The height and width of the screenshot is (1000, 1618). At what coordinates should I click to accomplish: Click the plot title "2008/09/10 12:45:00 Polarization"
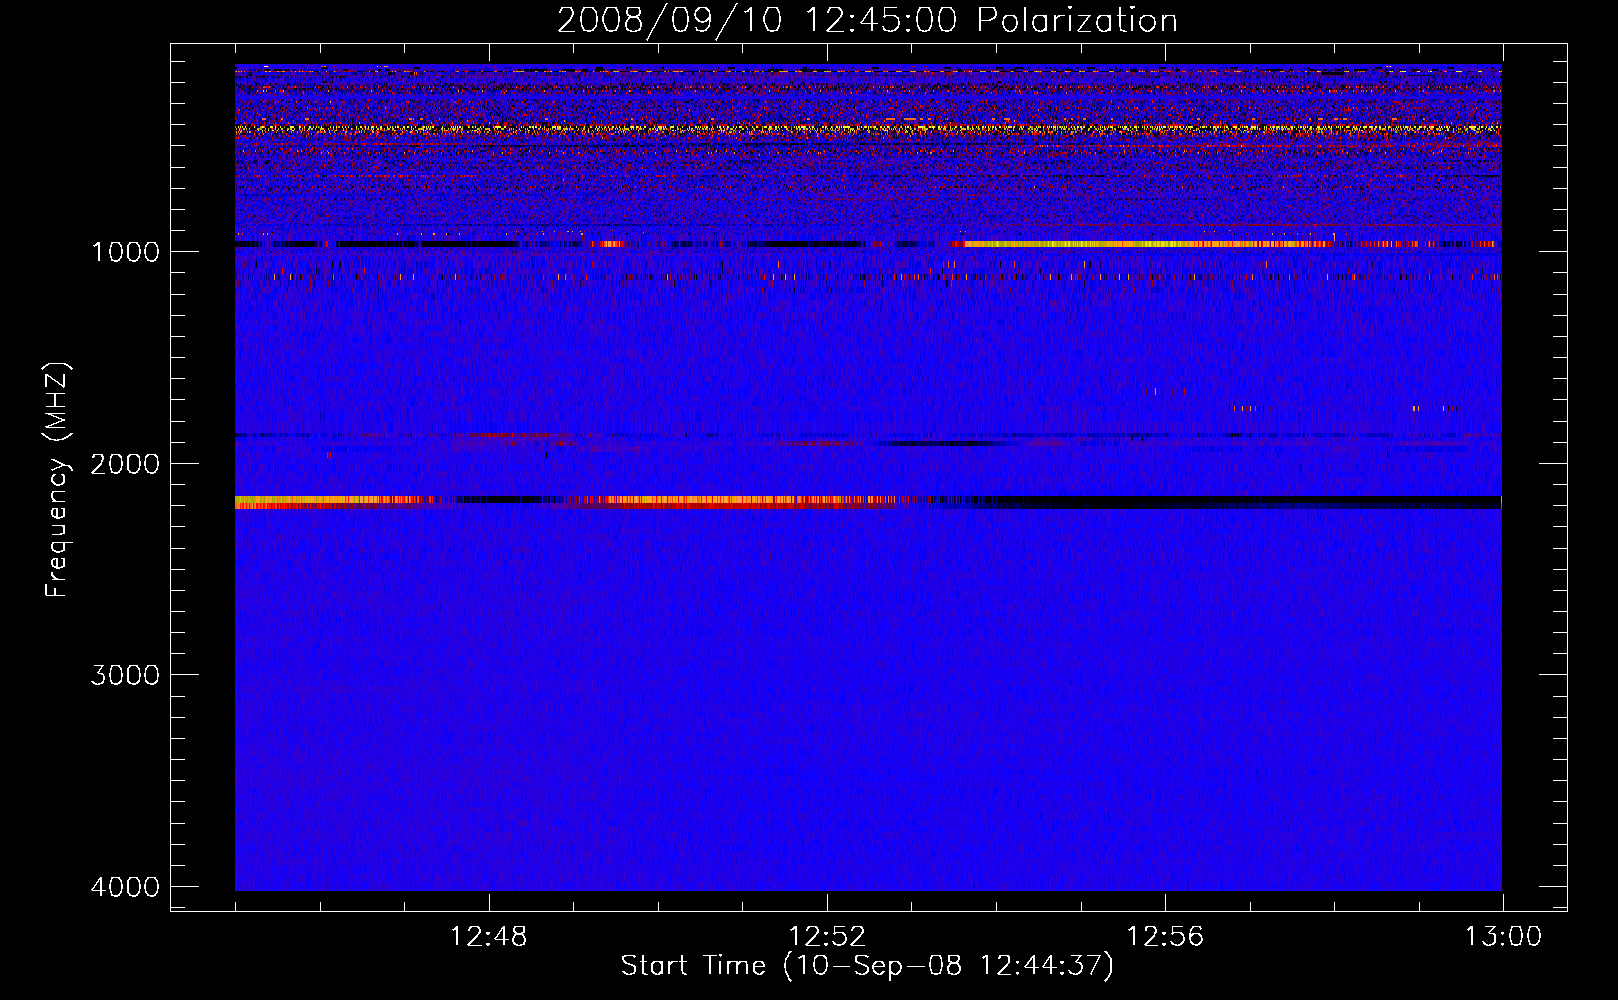pyautogui.click(x=867, y=20)
